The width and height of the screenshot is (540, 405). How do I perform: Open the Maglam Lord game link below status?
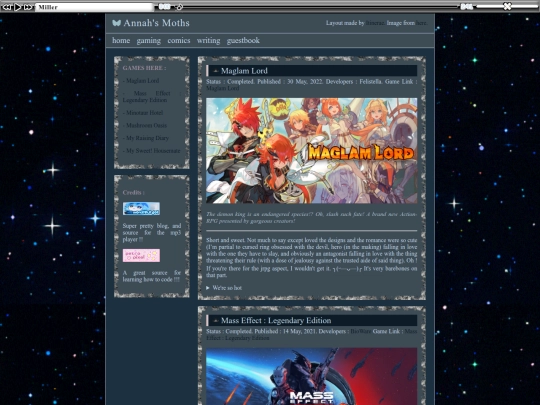pos(222,89)
